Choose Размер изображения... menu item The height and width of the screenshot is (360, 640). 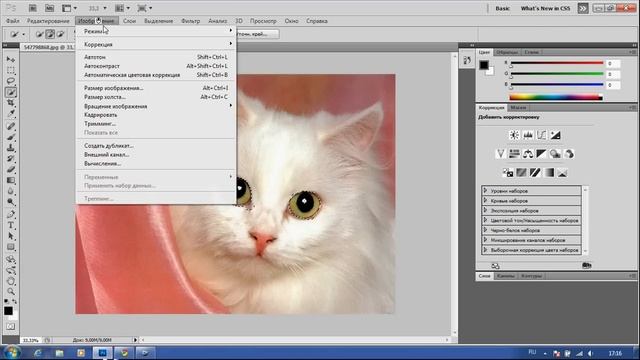point(156,88)
